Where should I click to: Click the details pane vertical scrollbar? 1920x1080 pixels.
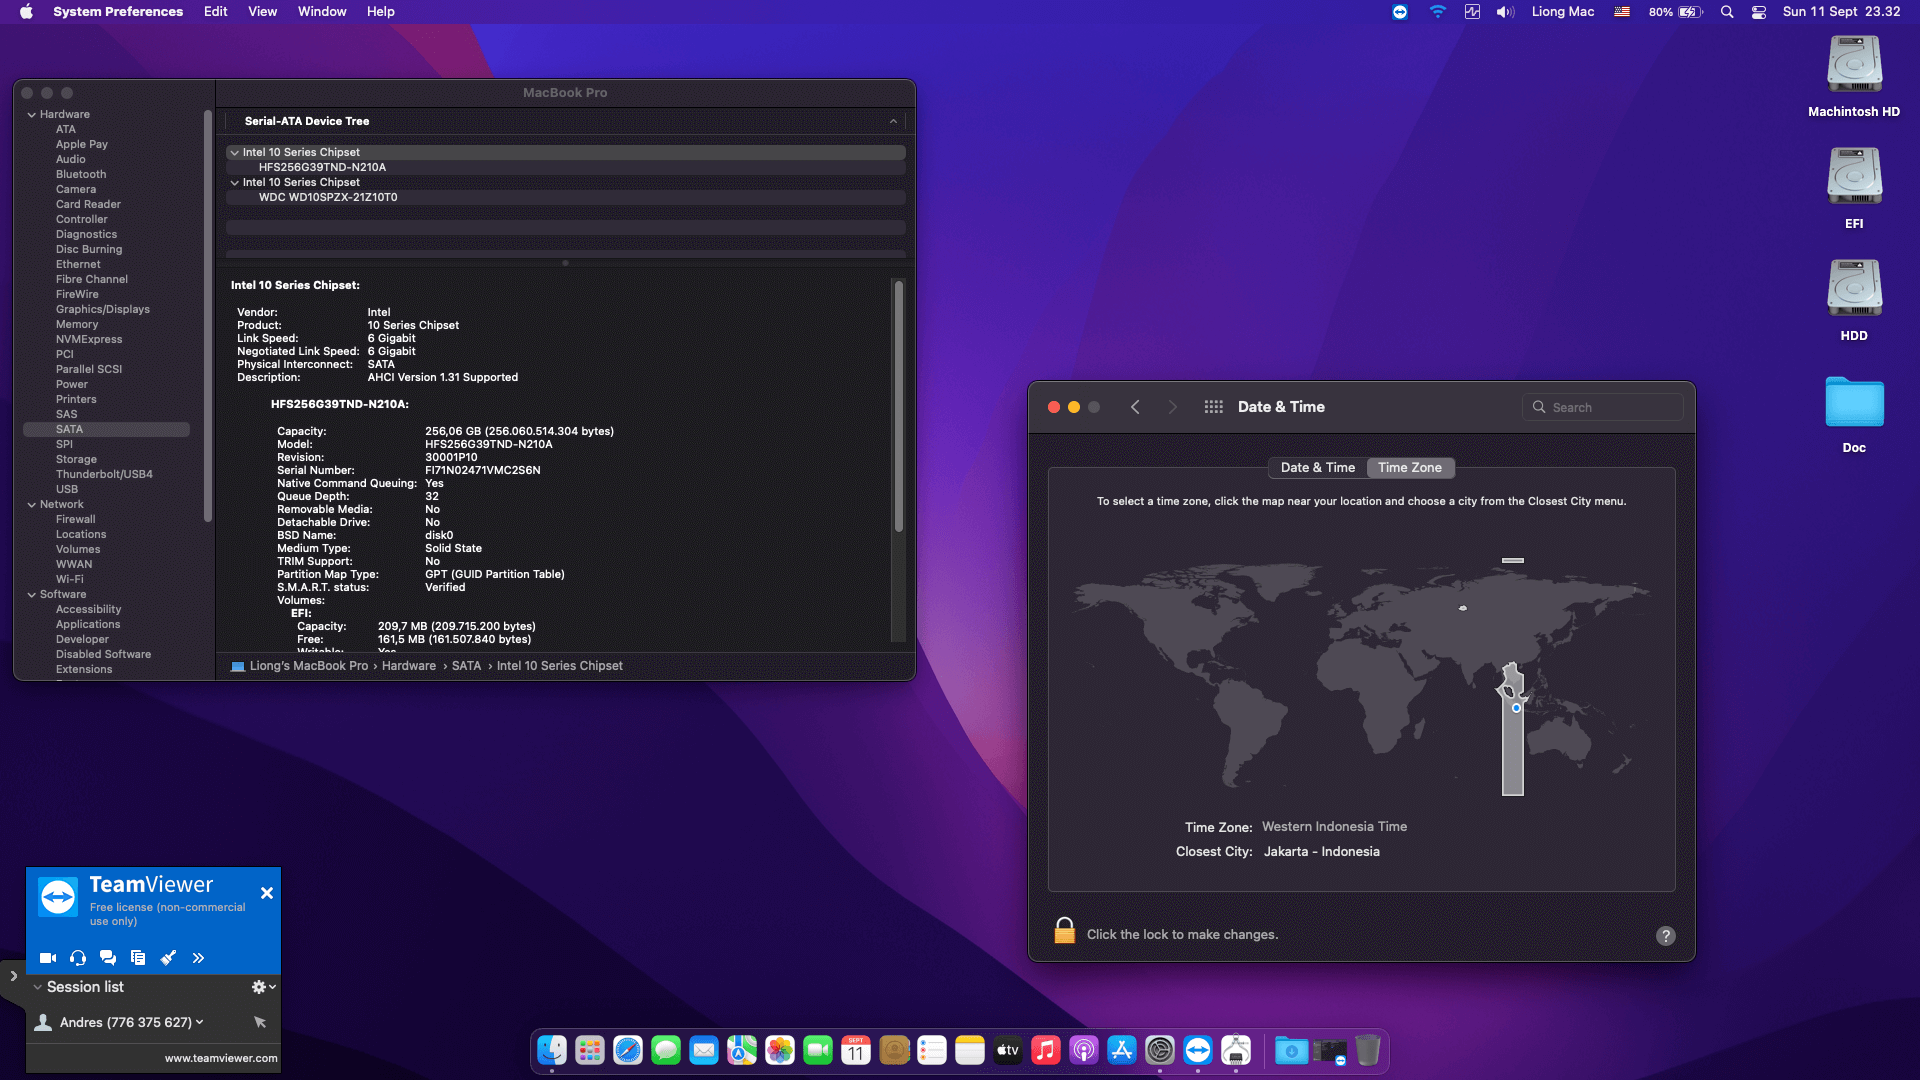click(x=898, y=406)
